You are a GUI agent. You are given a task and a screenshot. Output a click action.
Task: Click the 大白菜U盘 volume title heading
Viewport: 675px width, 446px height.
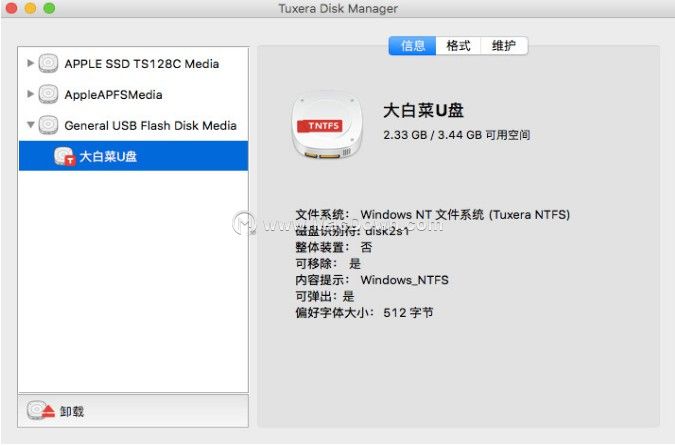click(423, 110)
